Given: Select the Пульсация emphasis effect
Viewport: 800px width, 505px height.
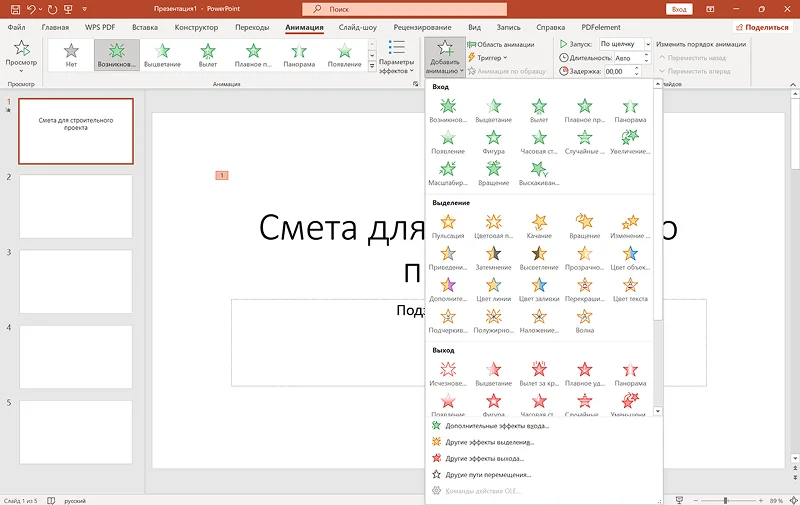Looking at the screenshot, I should click(x=448, y=224).
